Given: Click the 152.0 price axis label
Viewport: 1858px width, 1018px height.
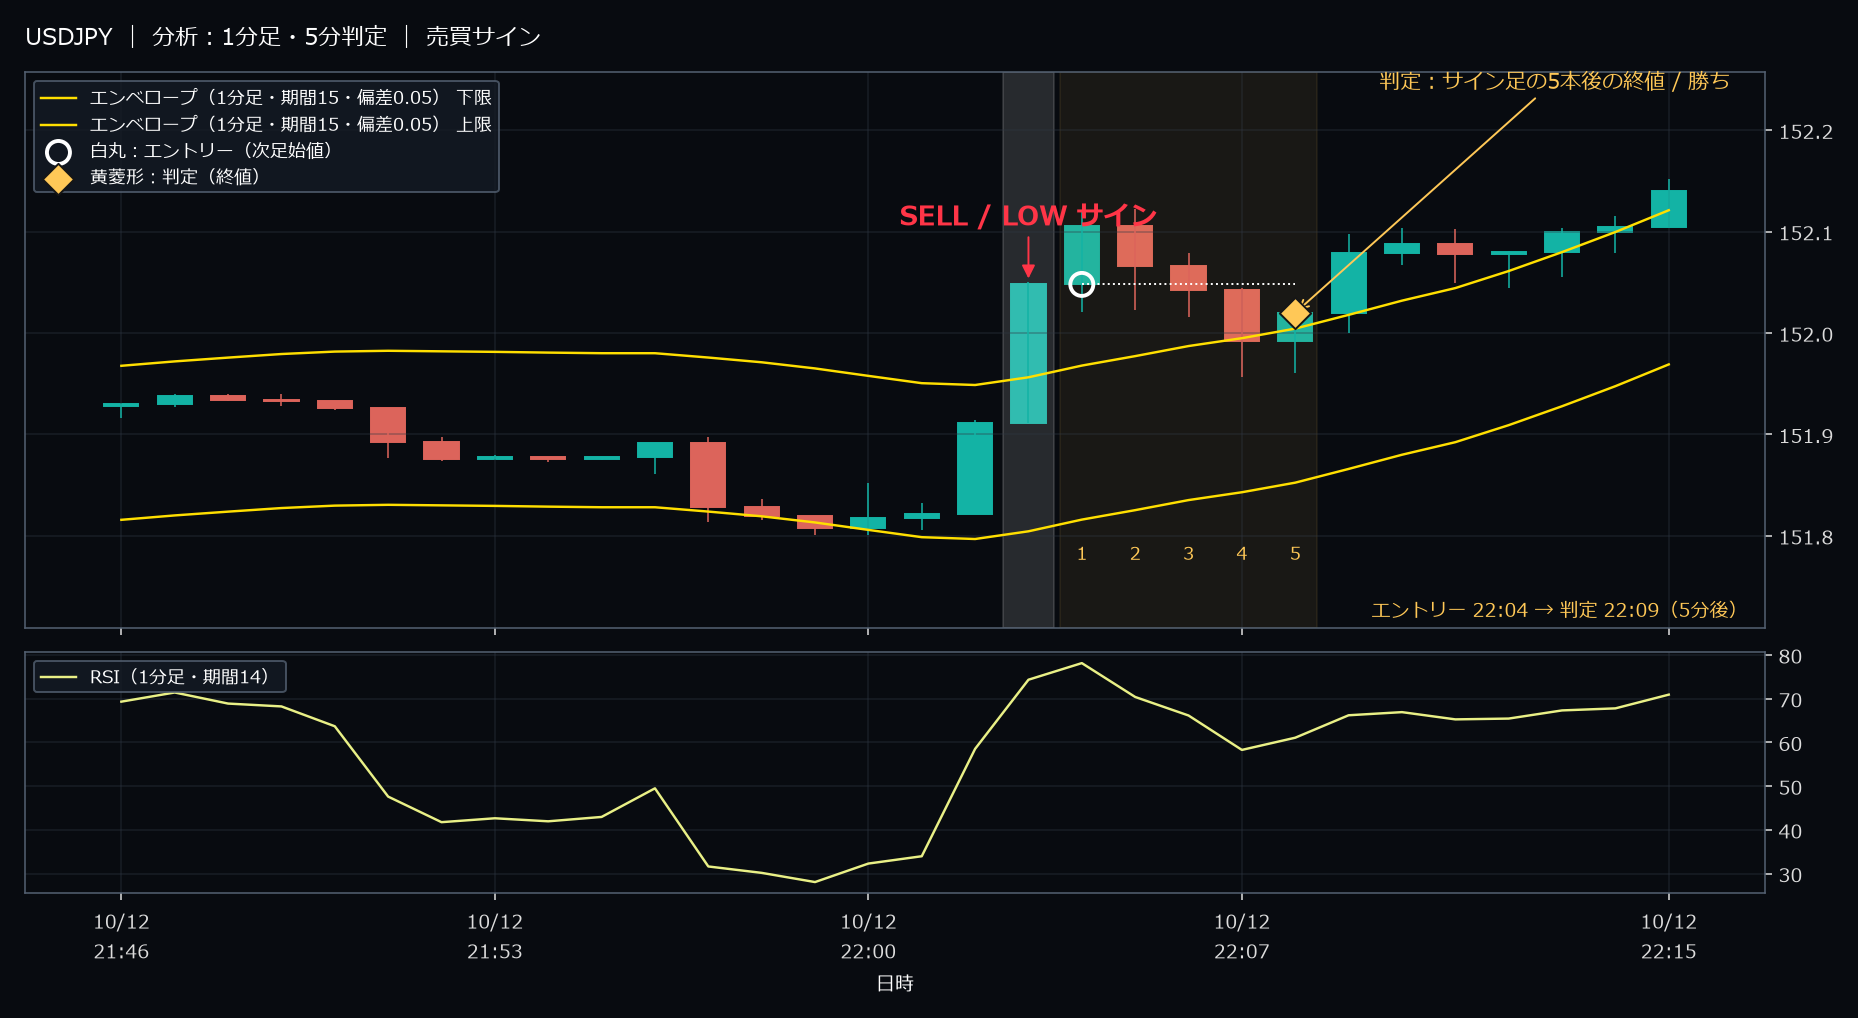Looking at the screenshot, I should (x=1805, y=335).
